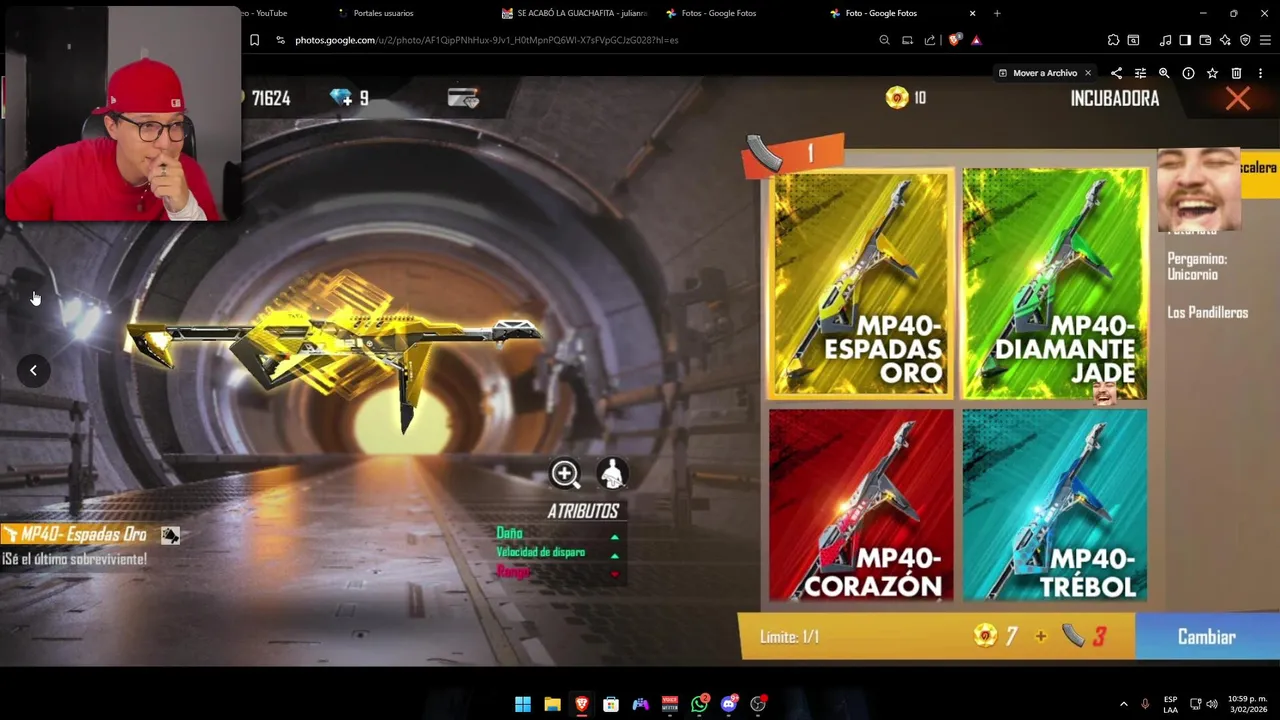Viewport: 1280px width, 720px height.
Task: Click Daño attribute row
Action: click(557, 534)
